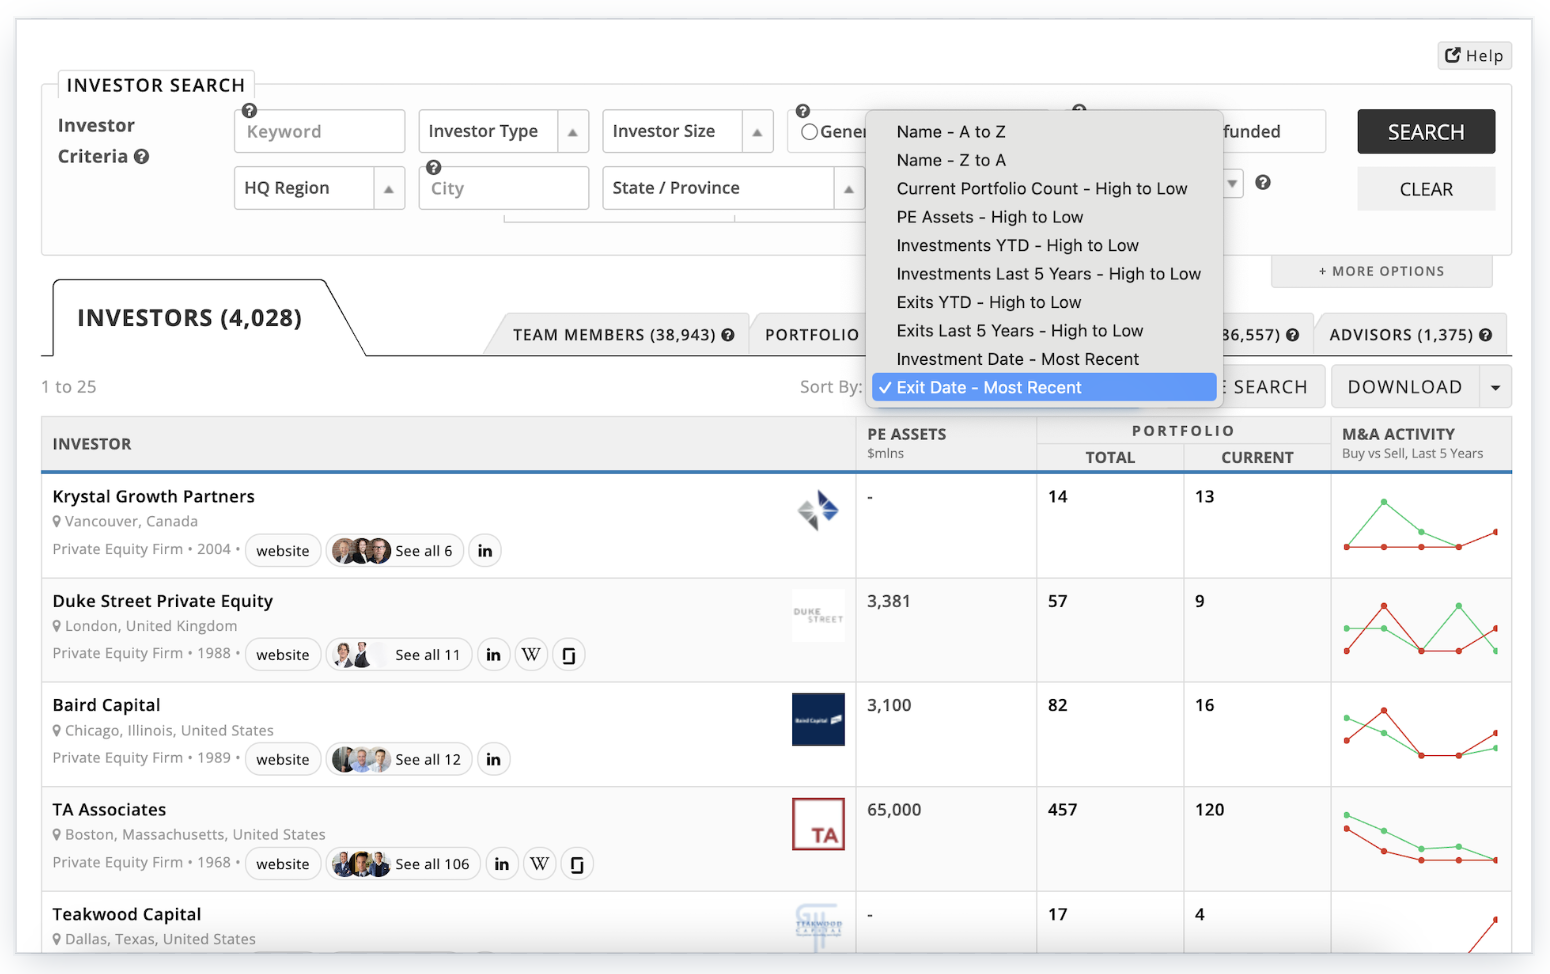The height and width of the screenshot is (974, 1550).
Task: Open Wikipedia icon for Duke Street Private Equity
Action: 531,655
